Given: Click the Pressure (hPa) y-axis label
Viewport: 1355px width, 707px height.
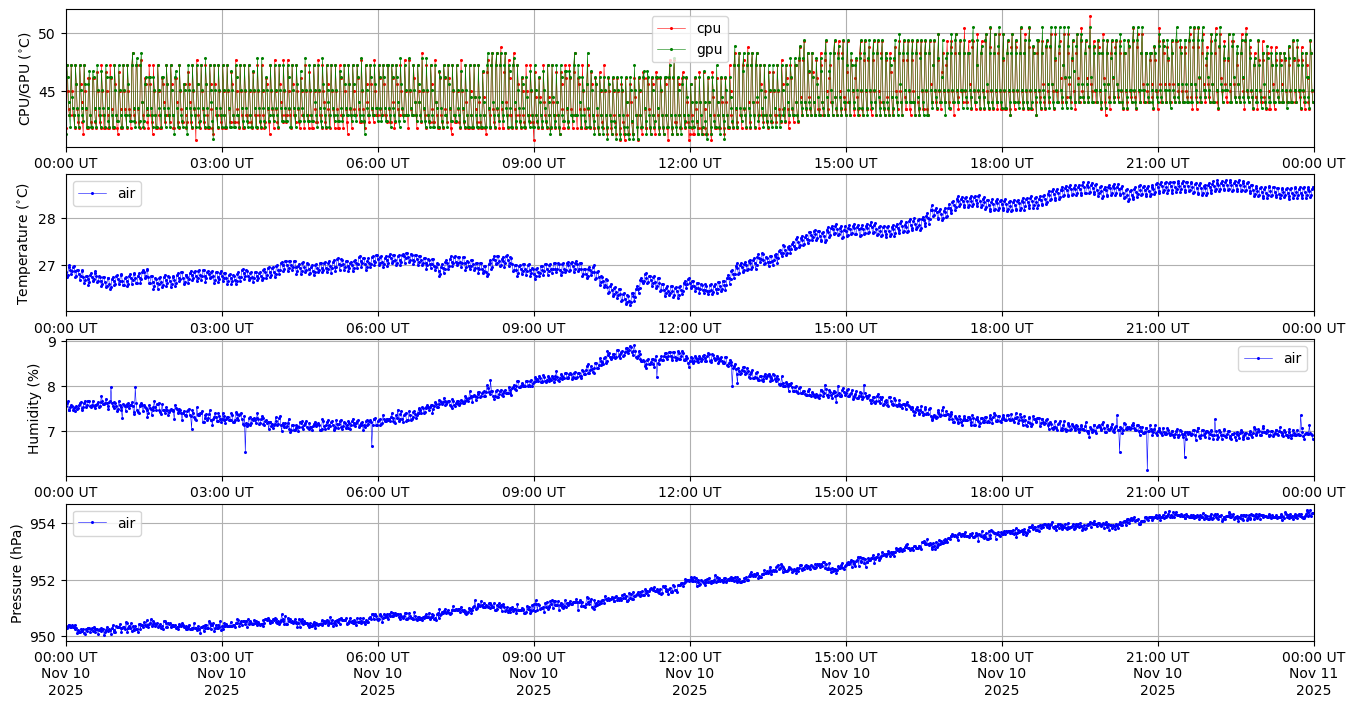Looking at the screenshot, I should coord(17,573).
